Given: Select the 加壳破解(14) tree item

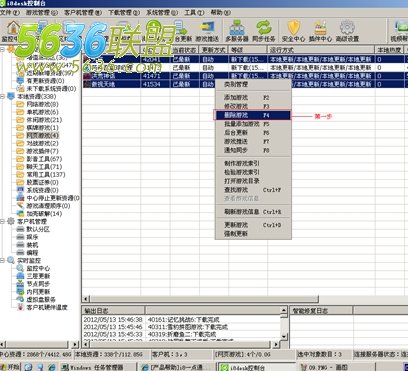Looking at the screenshot, I should coord(40,214).
